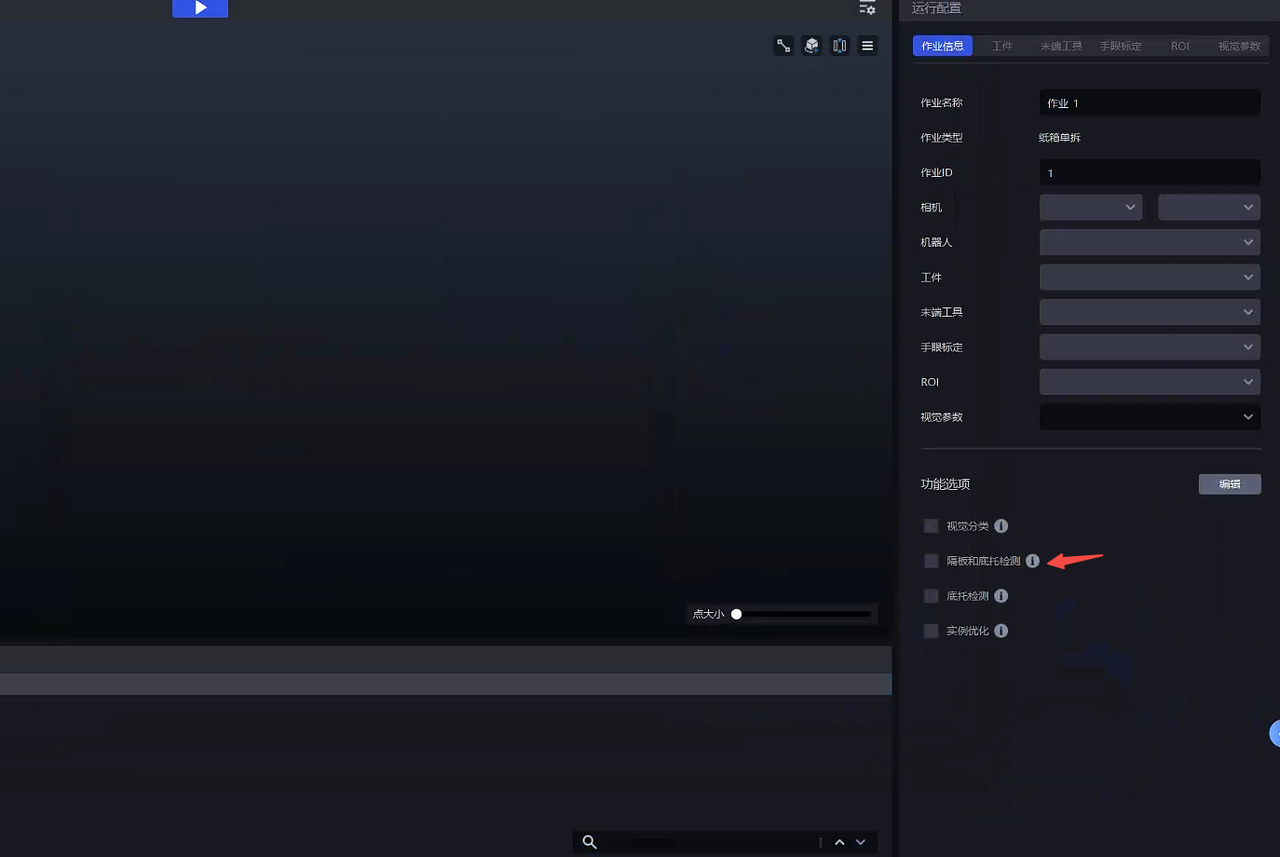Click the 编辑 button

coord(1229,484)
